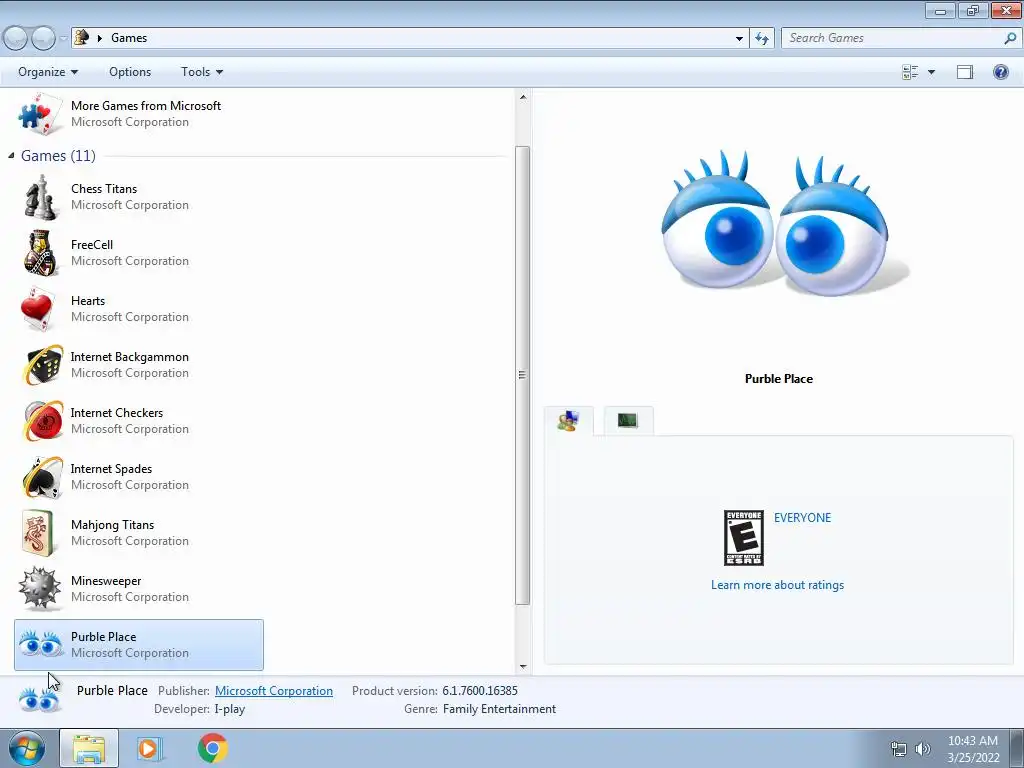
Task: Click the clock showing 10:43 AM
Action: (973, 741)
